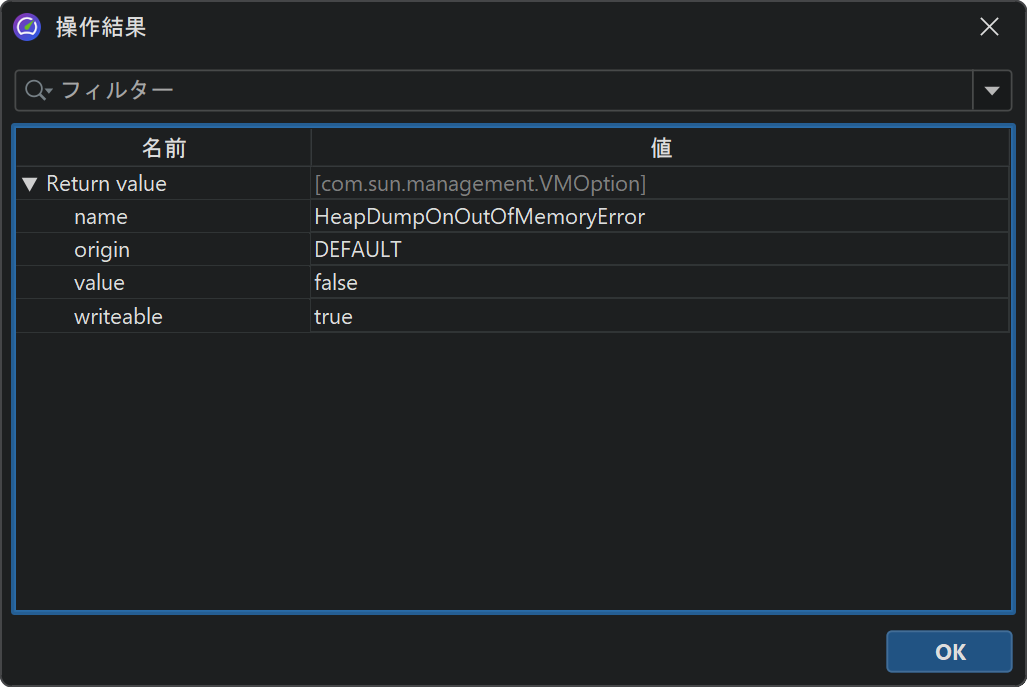Sort by the 値 column header
The width and height of the screenshot is (1027, 687).
(x=660, y=148)
